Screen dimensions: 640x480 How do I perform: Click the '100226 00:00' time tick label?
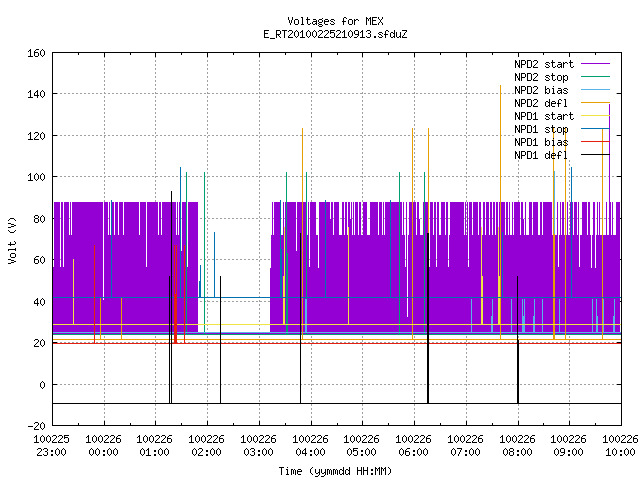point(103,446)
